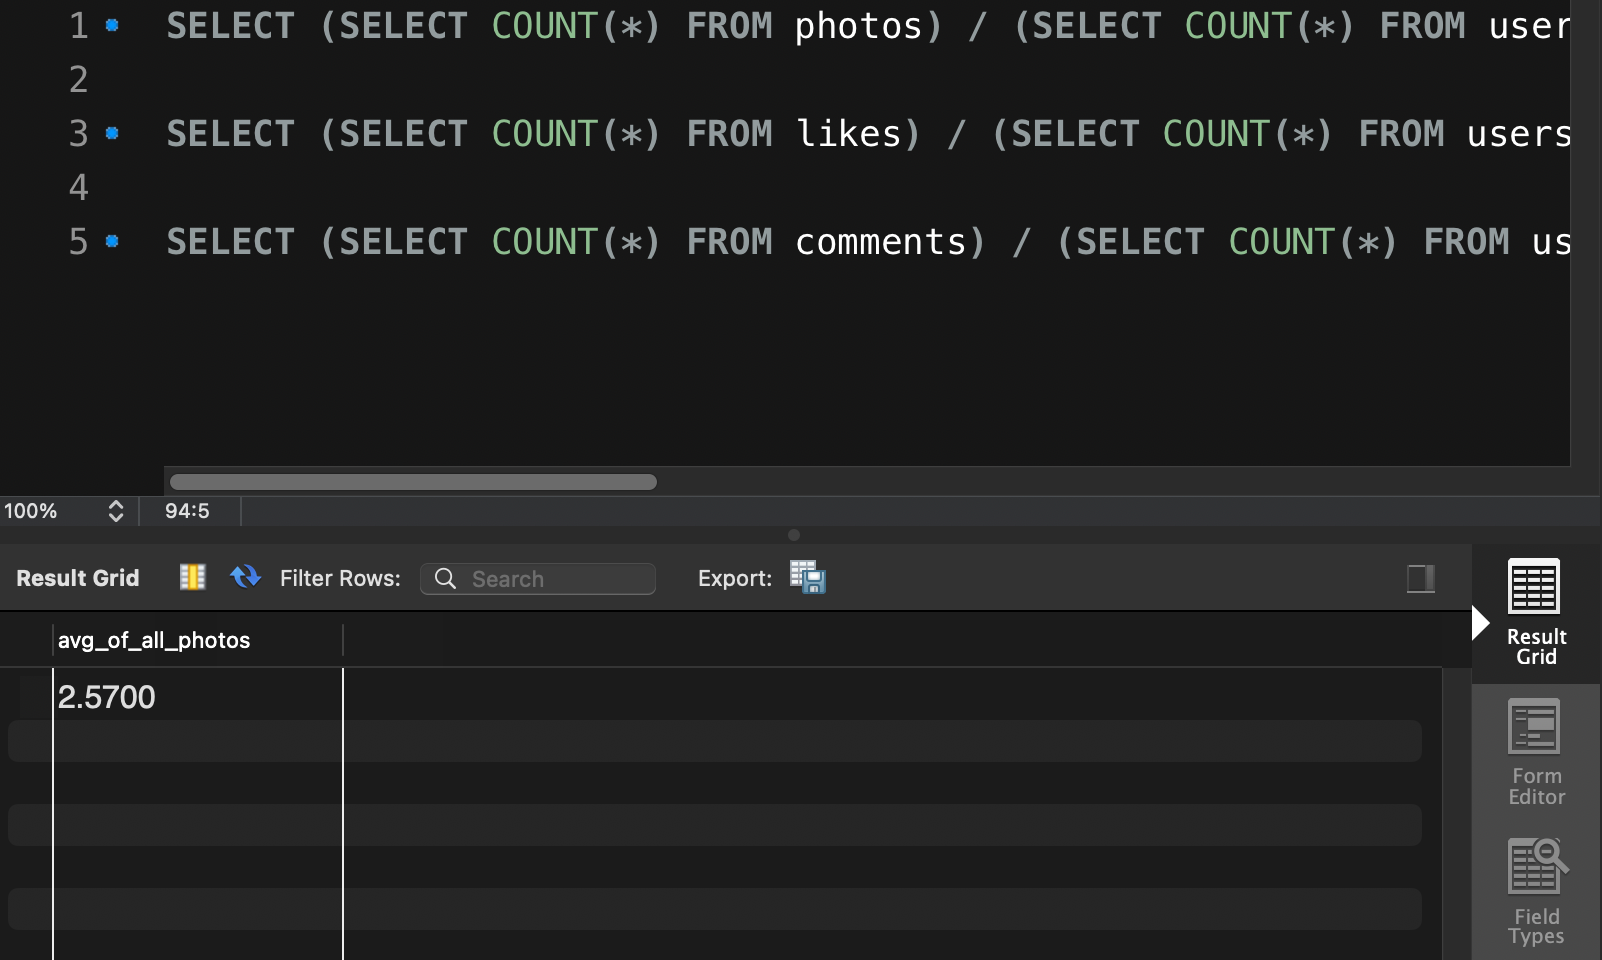Select the 2.5700 result cell
Image resolution: width=1602 pixels, height=960 pixels.
(x=197, y=696)
